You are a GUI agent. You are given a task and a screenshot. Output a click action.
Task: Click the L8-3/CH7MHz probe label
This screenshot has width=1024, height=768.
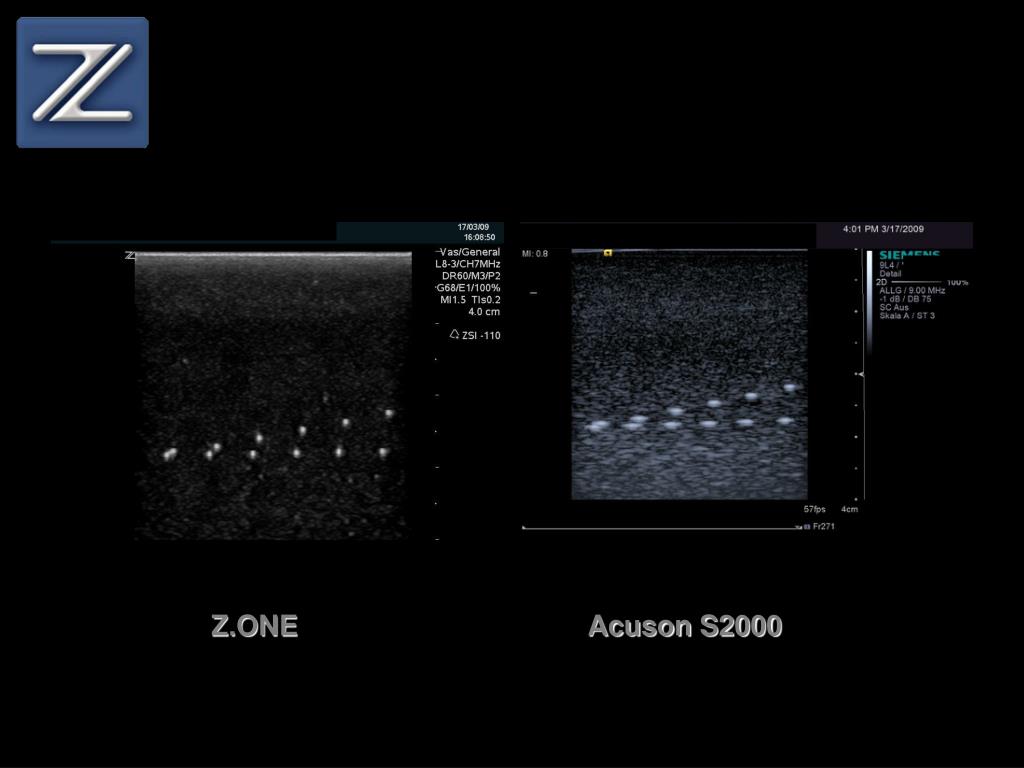(468, 264)
